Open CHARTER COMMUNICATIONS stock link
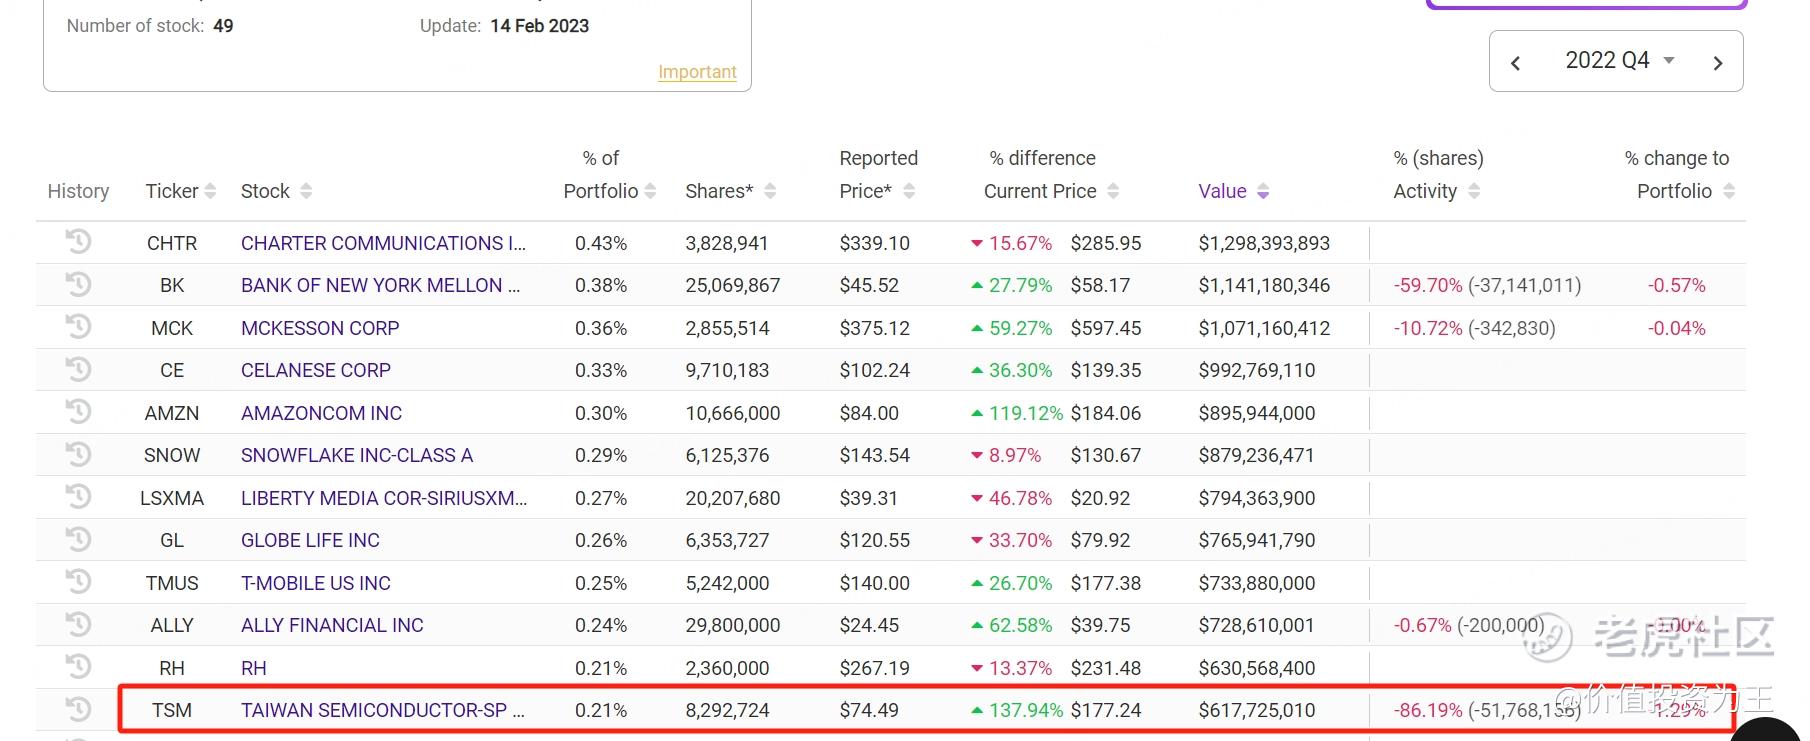 383,243
